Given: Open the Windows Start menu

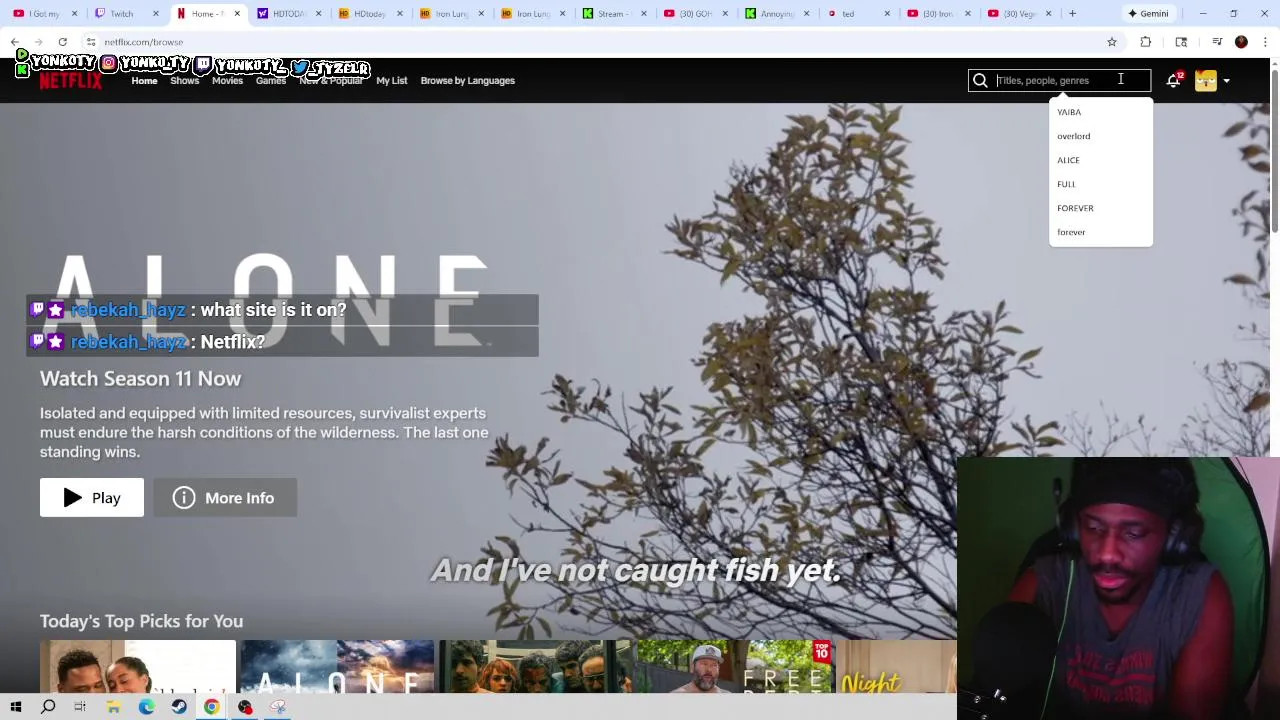Looking at the screenshot, I should [x=16, y=707].
